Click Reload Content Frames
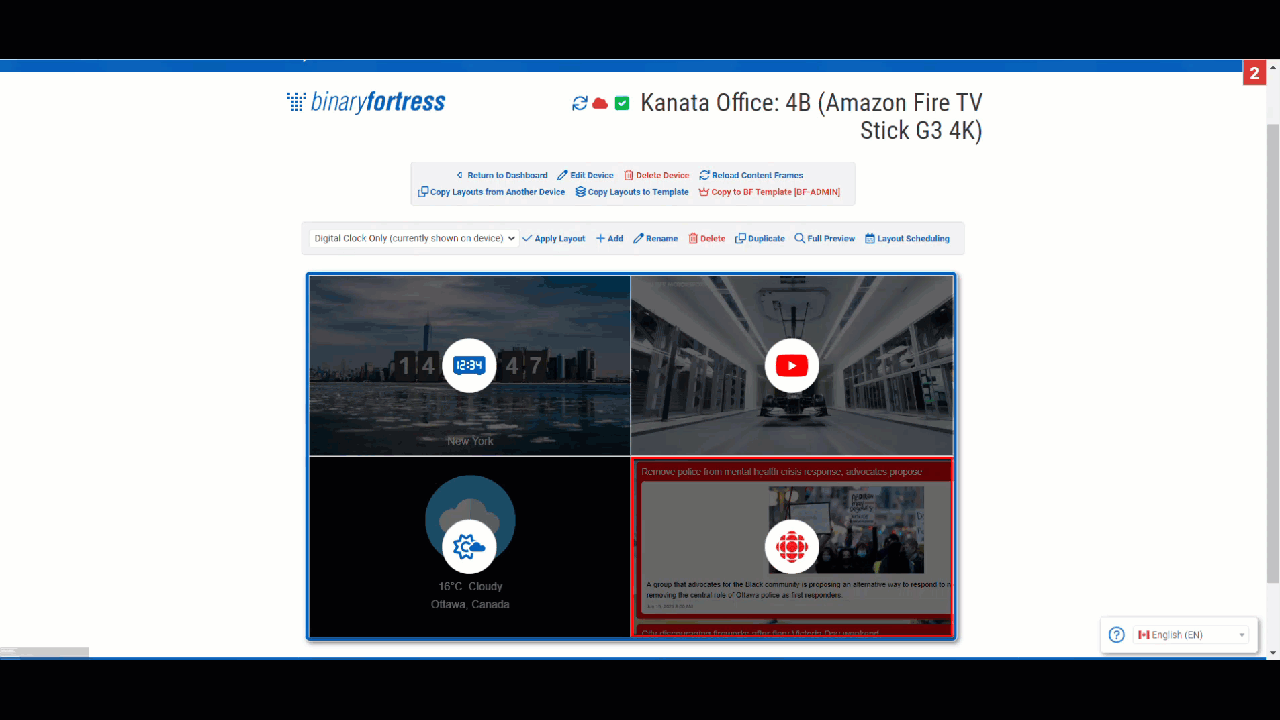Image resolution: width=1280 pixels, height=720 pixels. (x=751, y=175)
